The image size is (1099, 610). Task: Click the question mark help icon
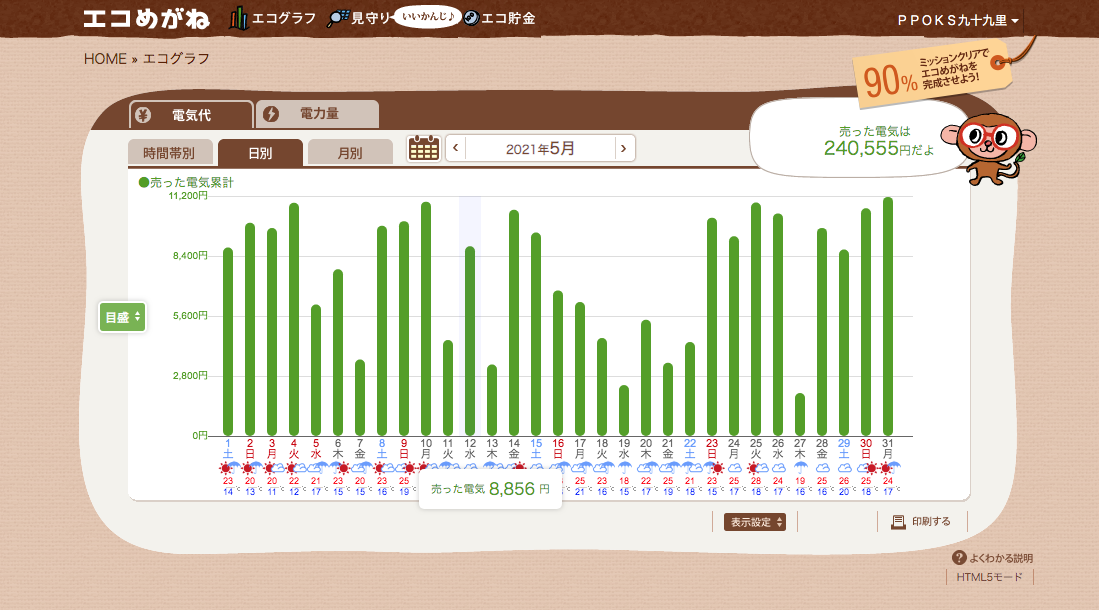(x=960, y=558)
